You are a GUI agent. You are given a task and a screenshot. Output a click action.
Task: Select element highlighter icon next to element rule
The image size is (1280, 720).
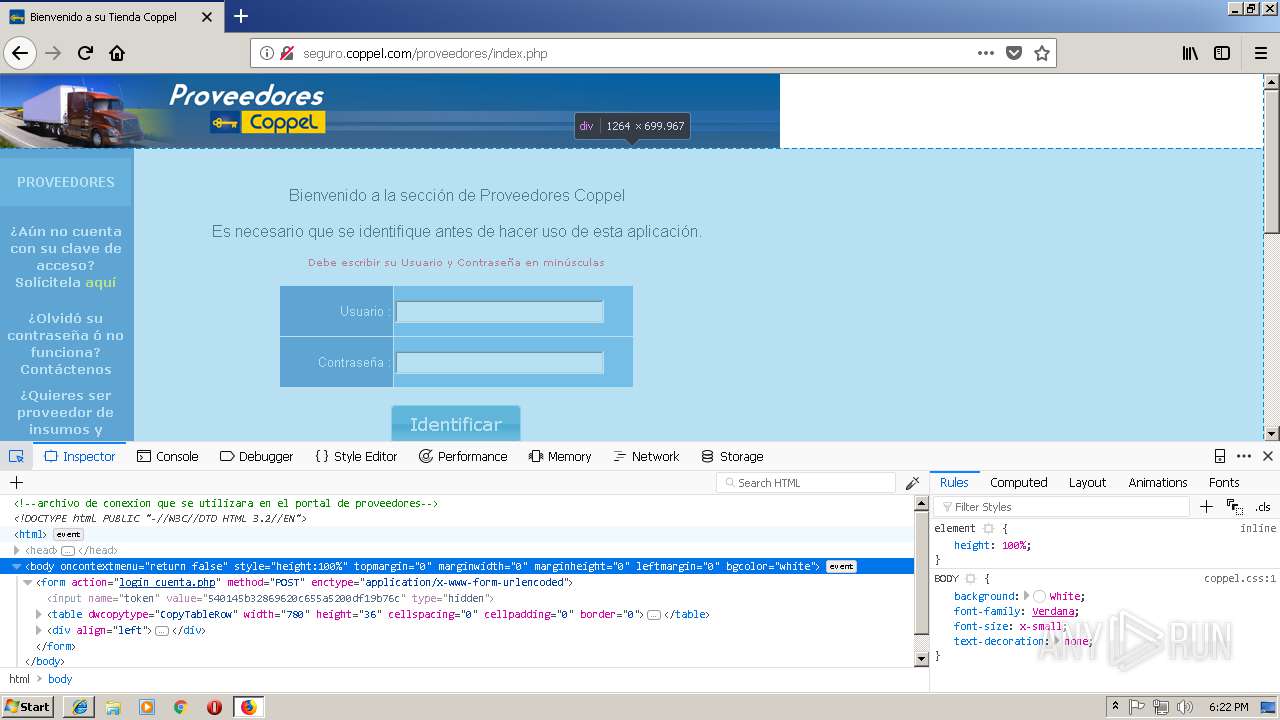pyautogui.click(x=988, y=528)
